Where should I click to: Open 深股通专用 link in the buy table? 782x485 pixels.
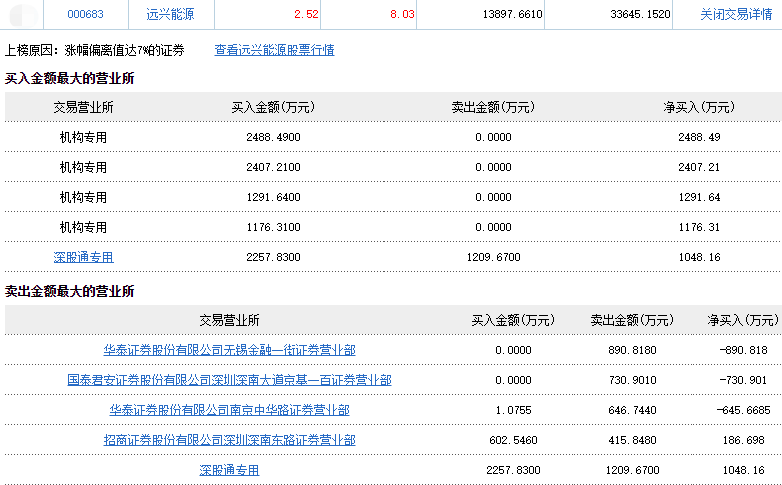(x=83, y=257)
